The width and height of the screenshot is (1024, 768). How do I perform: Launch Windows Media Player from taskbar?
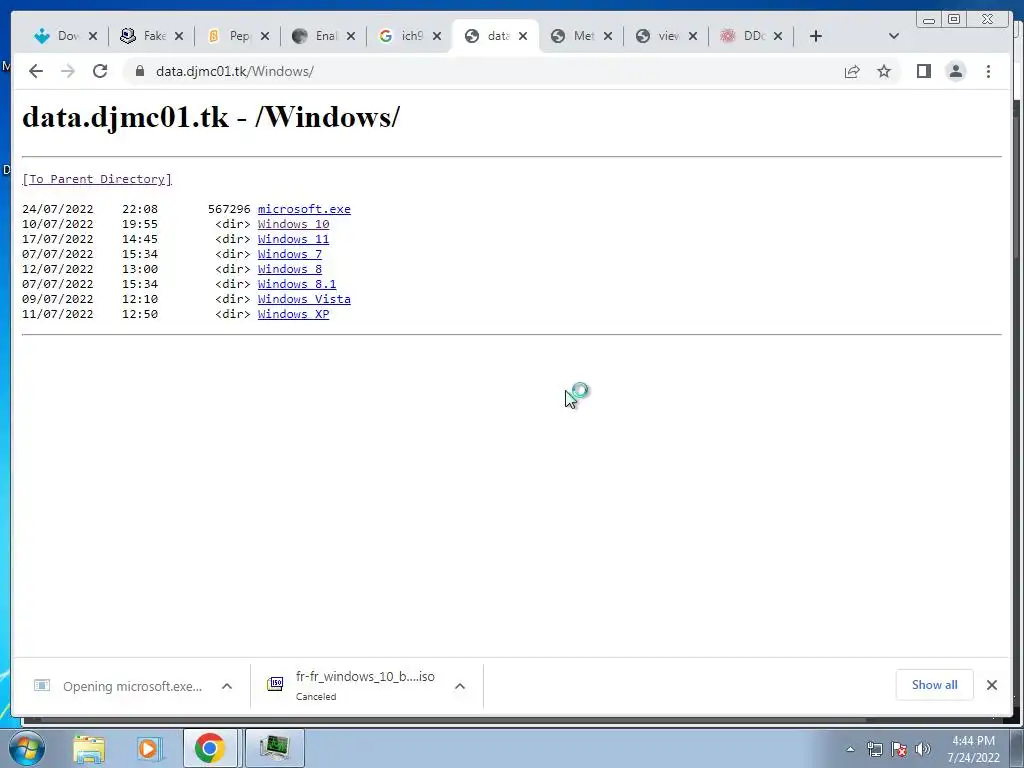point(149,749)
